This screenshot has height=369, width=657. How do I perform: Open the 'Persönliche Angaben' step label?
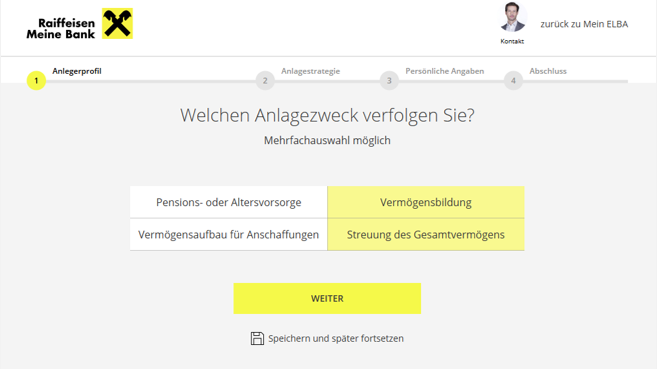[445, 71]
